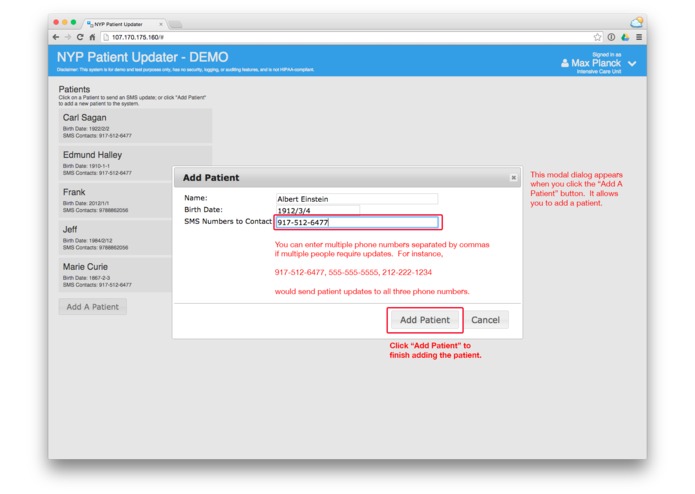The width and height of the screenshot is (695, 494).
Task: Click the browser forward arrow
Action: click(68, 37)
